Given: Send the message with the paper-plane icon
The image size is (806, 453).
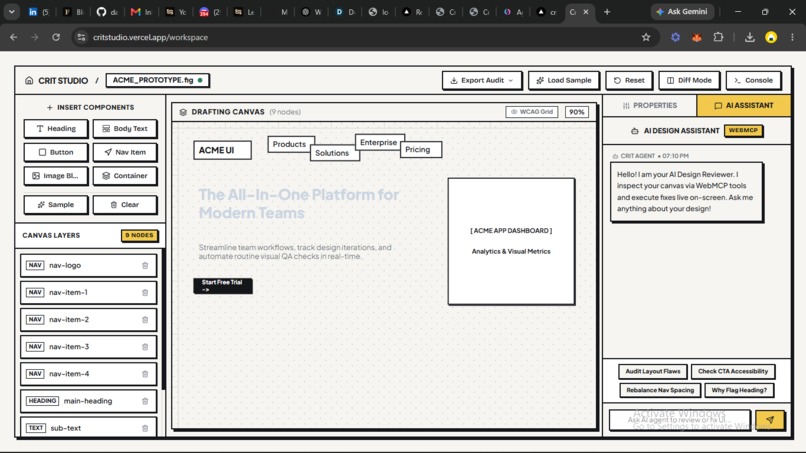Looking at the screenshot, I should (770, 420).
